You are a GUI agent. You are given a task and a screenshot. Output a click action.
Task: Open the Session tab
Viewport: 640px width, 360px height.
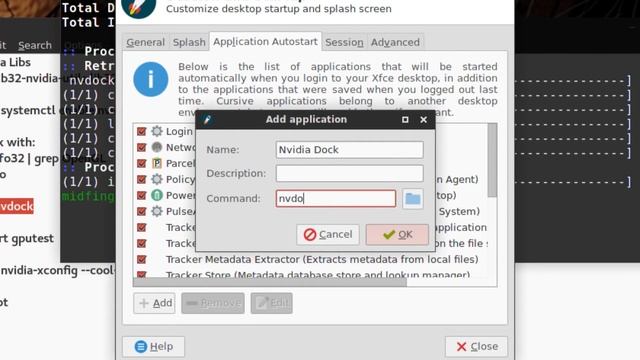pos(344,42)
